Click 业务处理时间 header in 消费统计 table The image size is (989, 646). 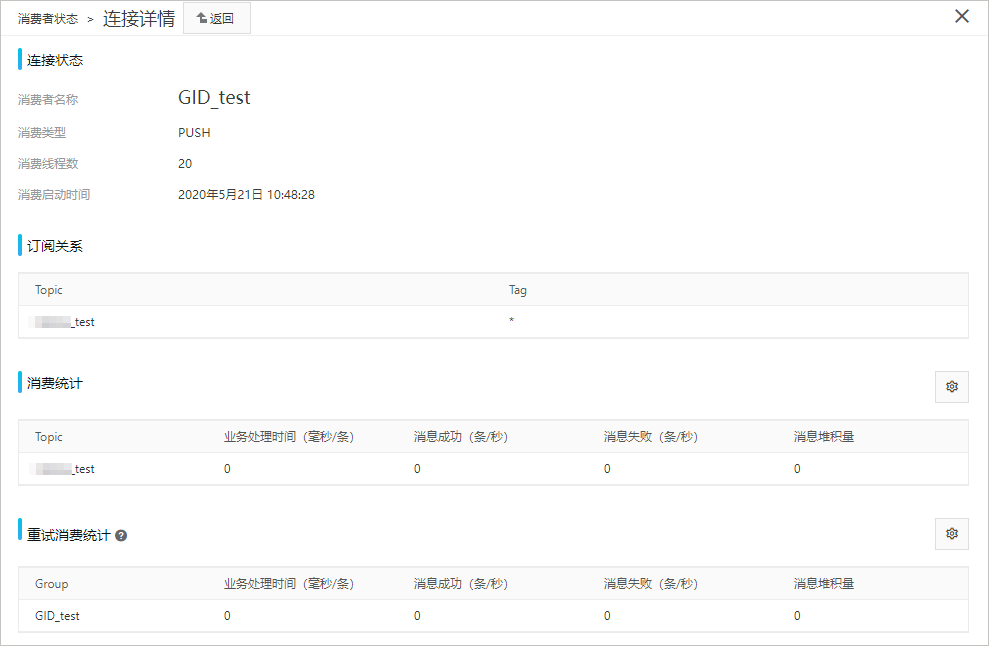pyautogui.click(x=289, y=437)
